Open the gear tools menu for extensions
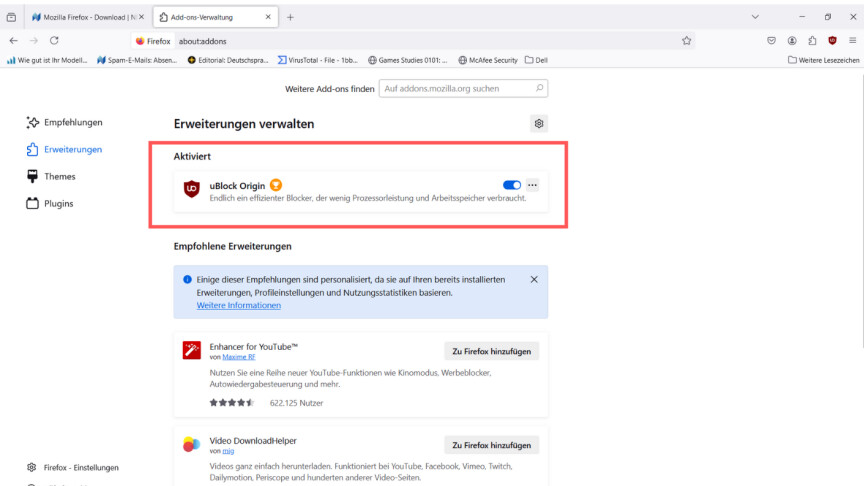Image resolution: width=864 pixels, height=486 pixels. coord(539,123)
